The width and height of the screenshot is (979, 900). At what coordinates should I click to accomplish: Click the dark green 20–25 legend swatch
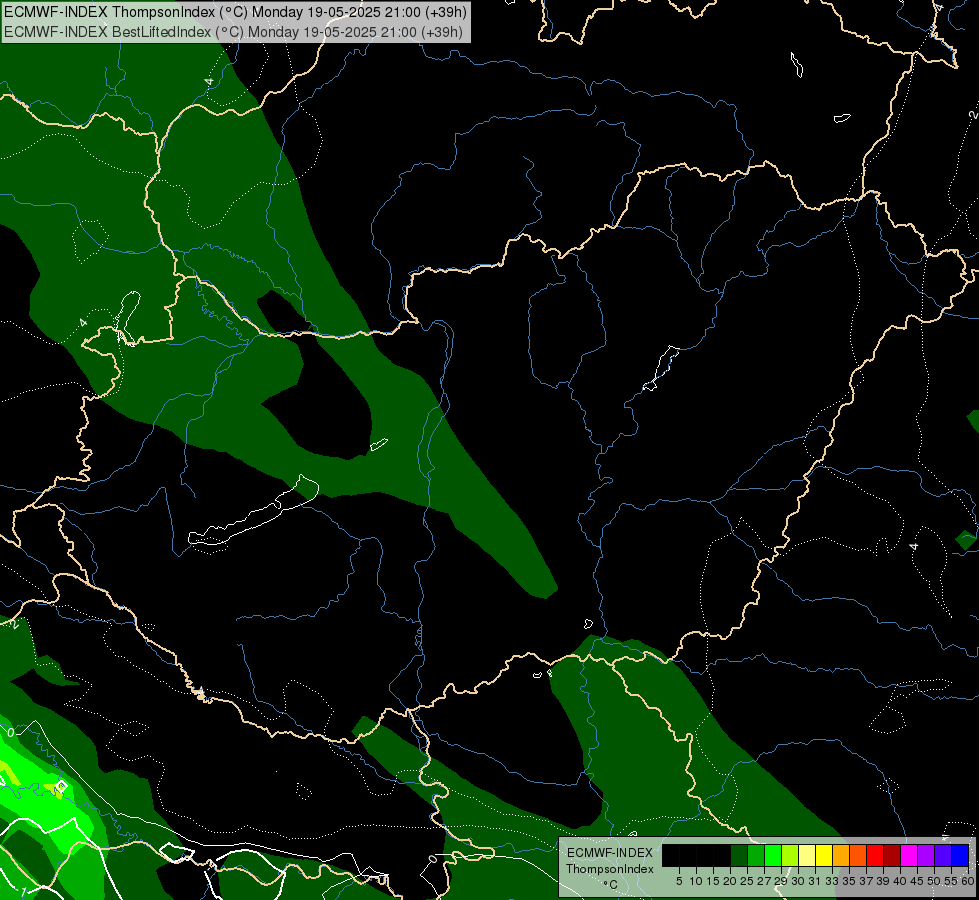click(739, 855)
